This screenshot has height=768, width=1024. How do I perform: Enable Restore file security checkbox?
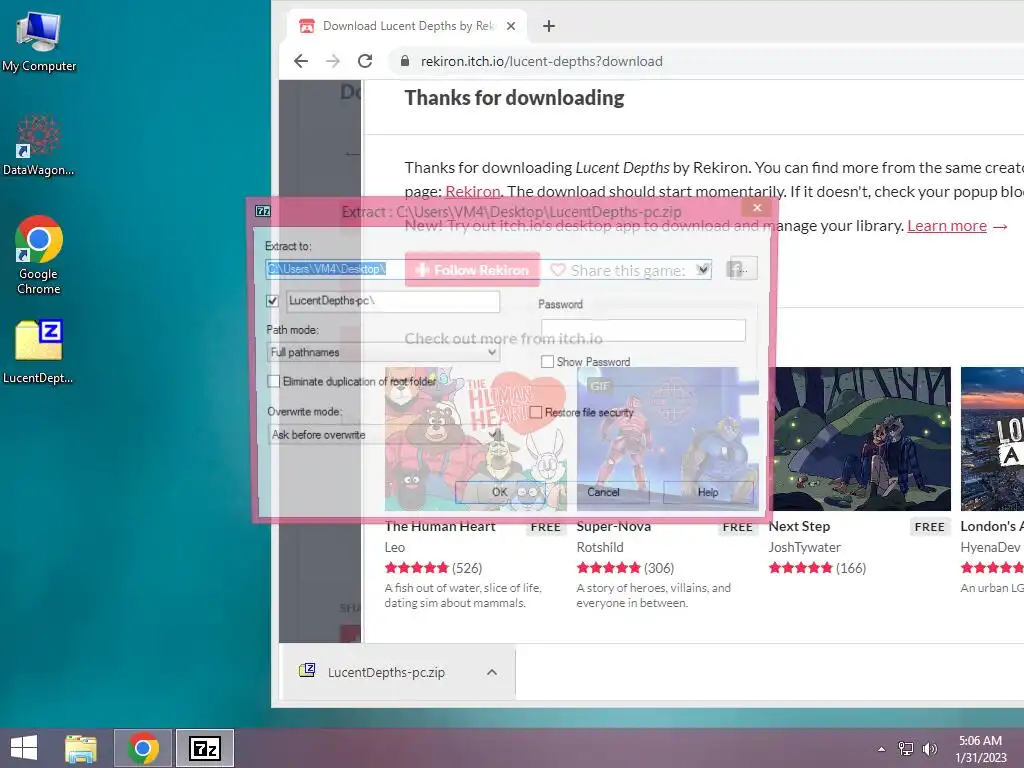(x=536, y=413)
